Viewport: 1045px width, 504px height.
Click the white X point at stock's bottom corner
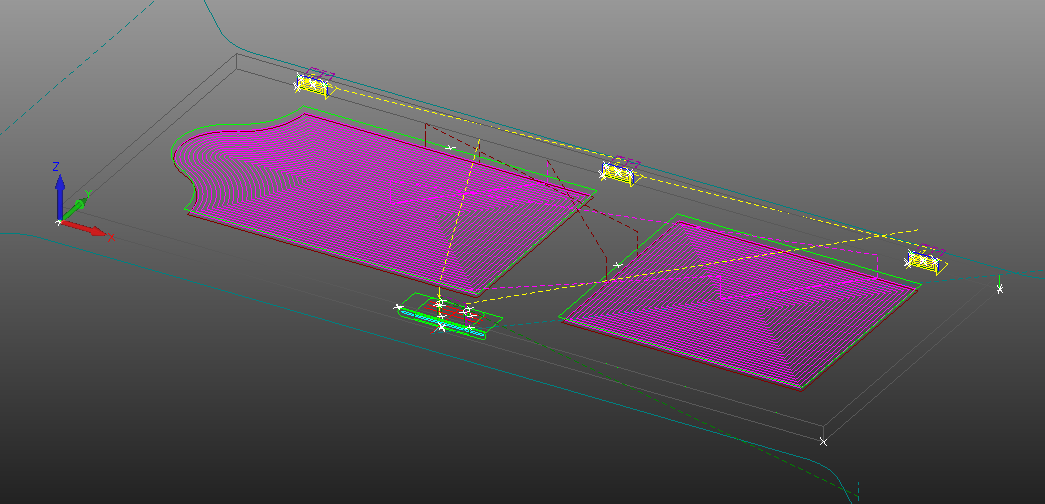(824, 441)
